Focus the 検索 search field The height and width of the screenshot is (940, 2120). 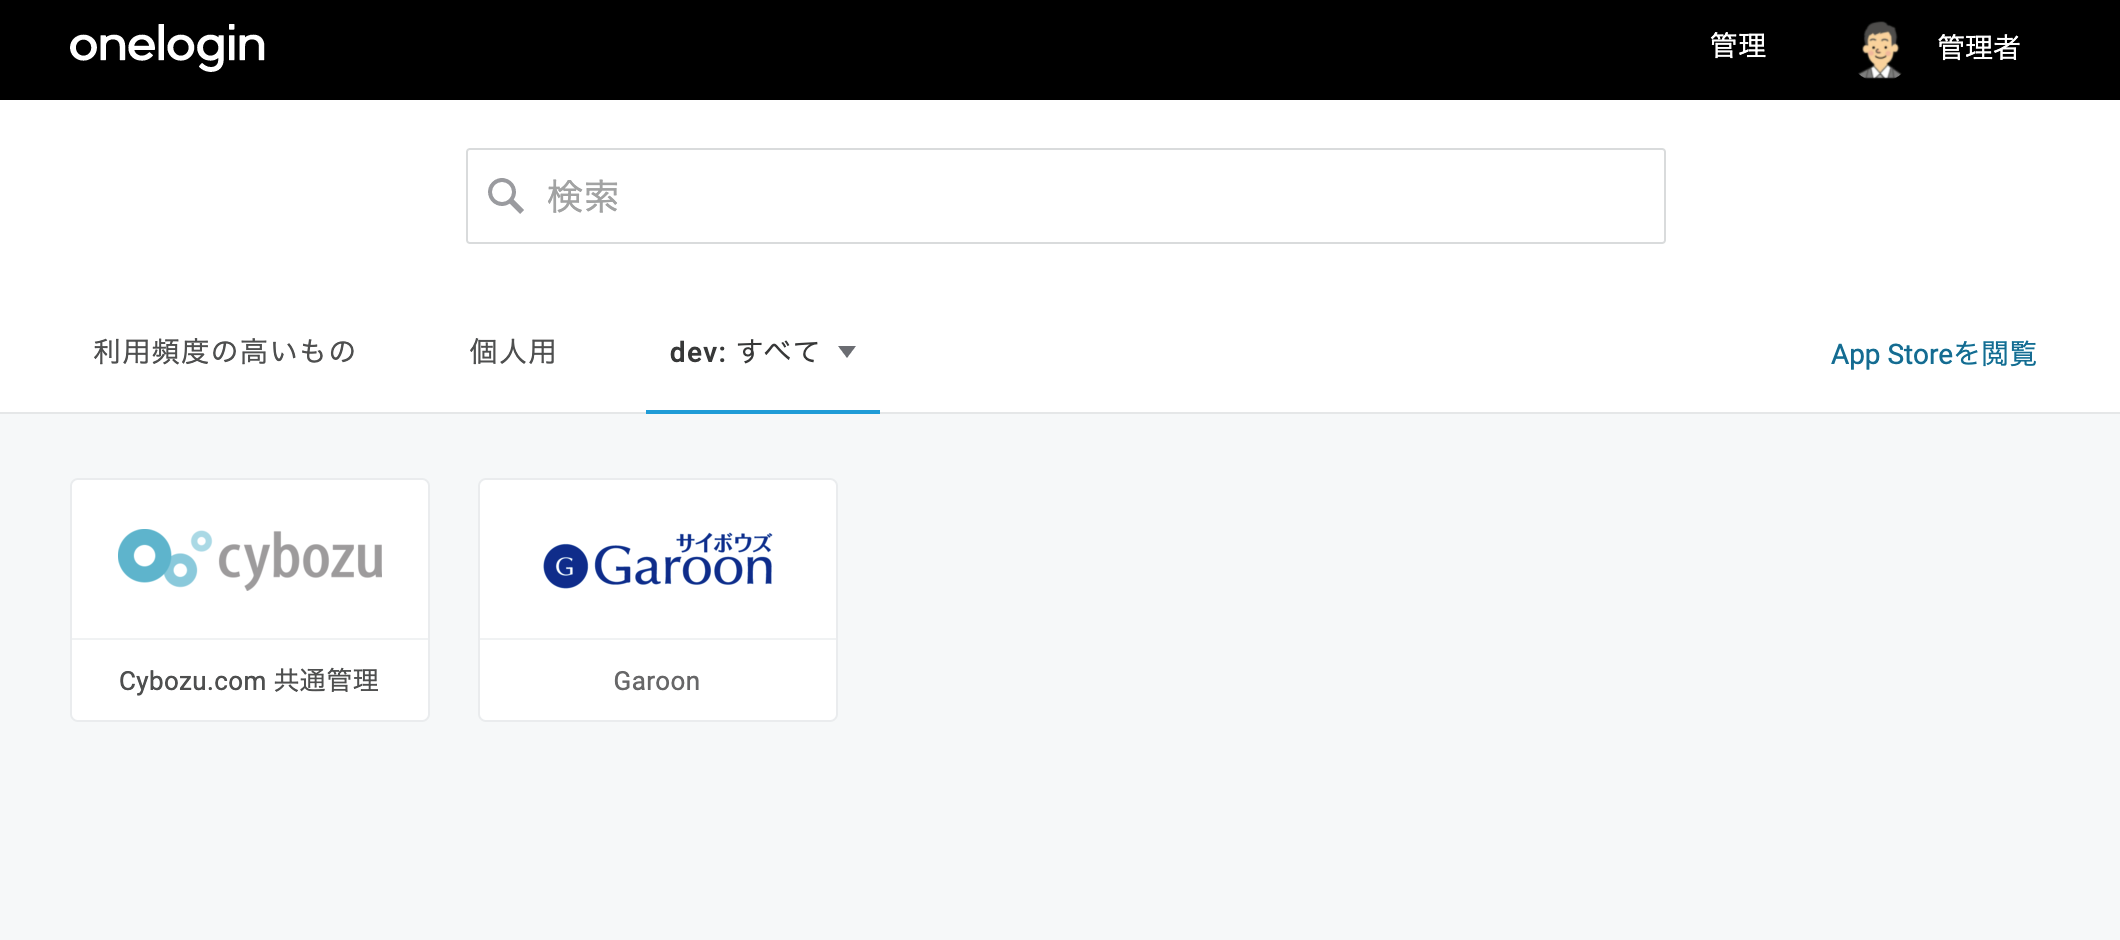click(1066, 196)
